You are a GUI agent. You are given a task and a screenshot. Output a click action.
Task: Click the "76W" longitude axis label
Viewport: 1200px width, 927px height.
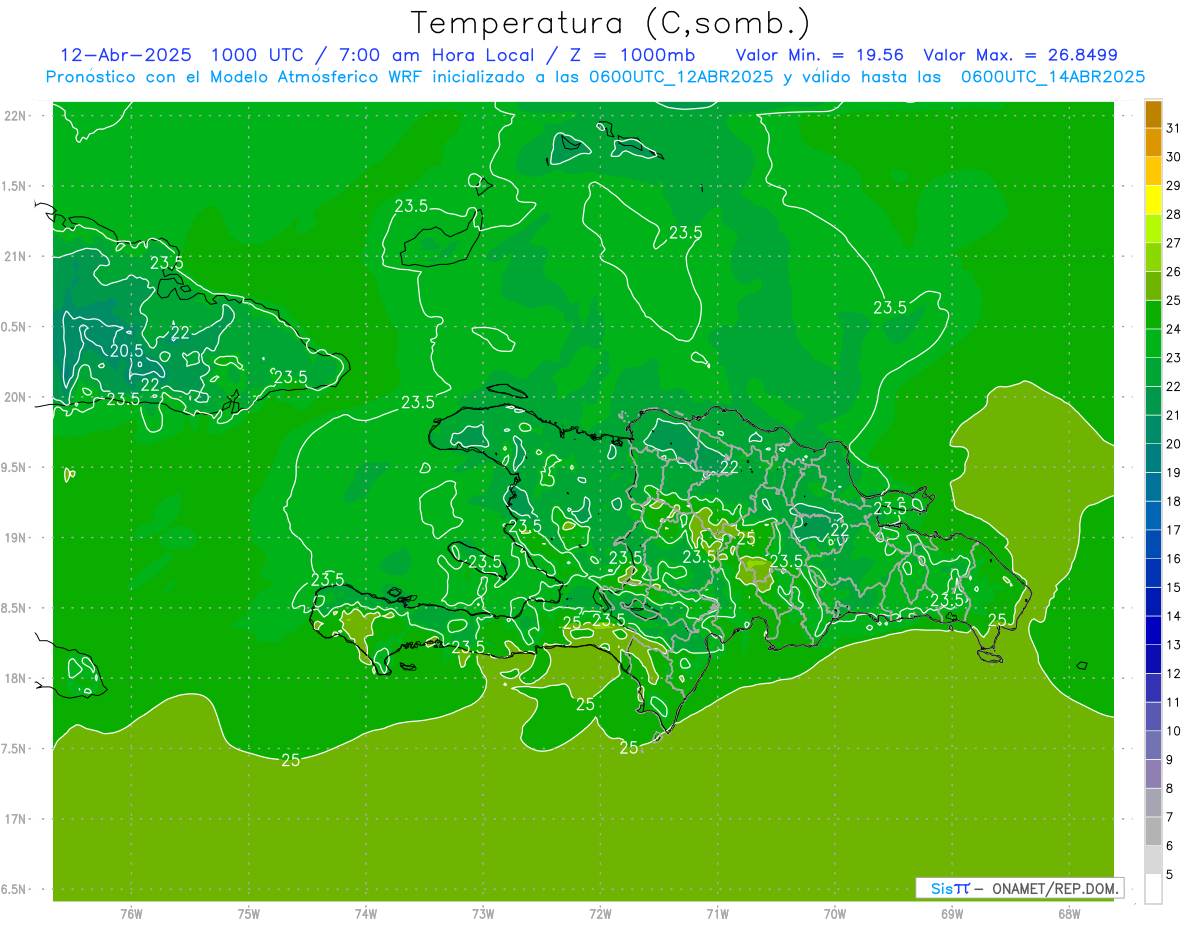(131, 914)
